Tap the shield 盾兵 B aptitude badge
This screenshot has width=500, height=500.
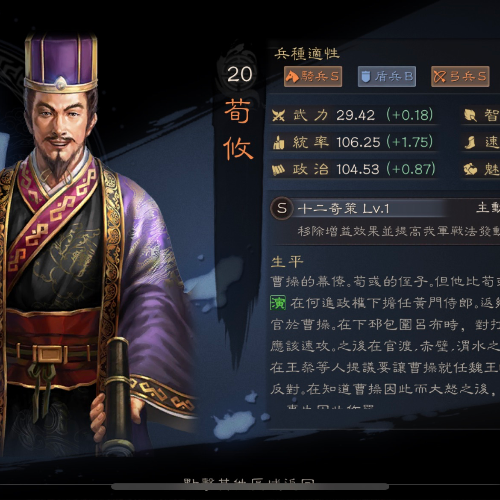(x=387, y=76)
